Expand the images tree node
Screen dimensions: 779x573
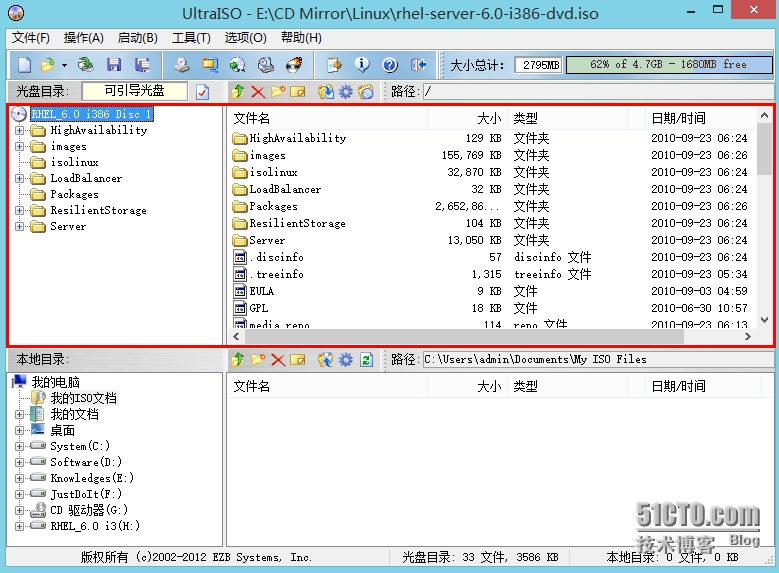[x=19, y=147]
